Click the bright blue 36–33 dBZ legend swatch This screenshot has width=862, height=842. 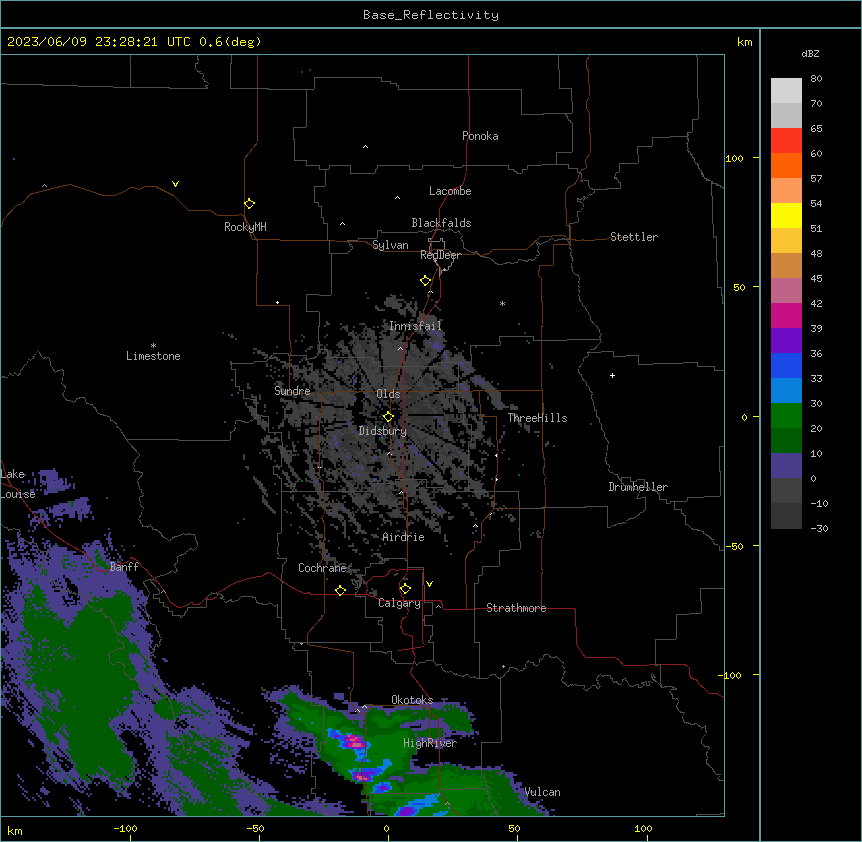pyautogui.click(x=786, y=365)
